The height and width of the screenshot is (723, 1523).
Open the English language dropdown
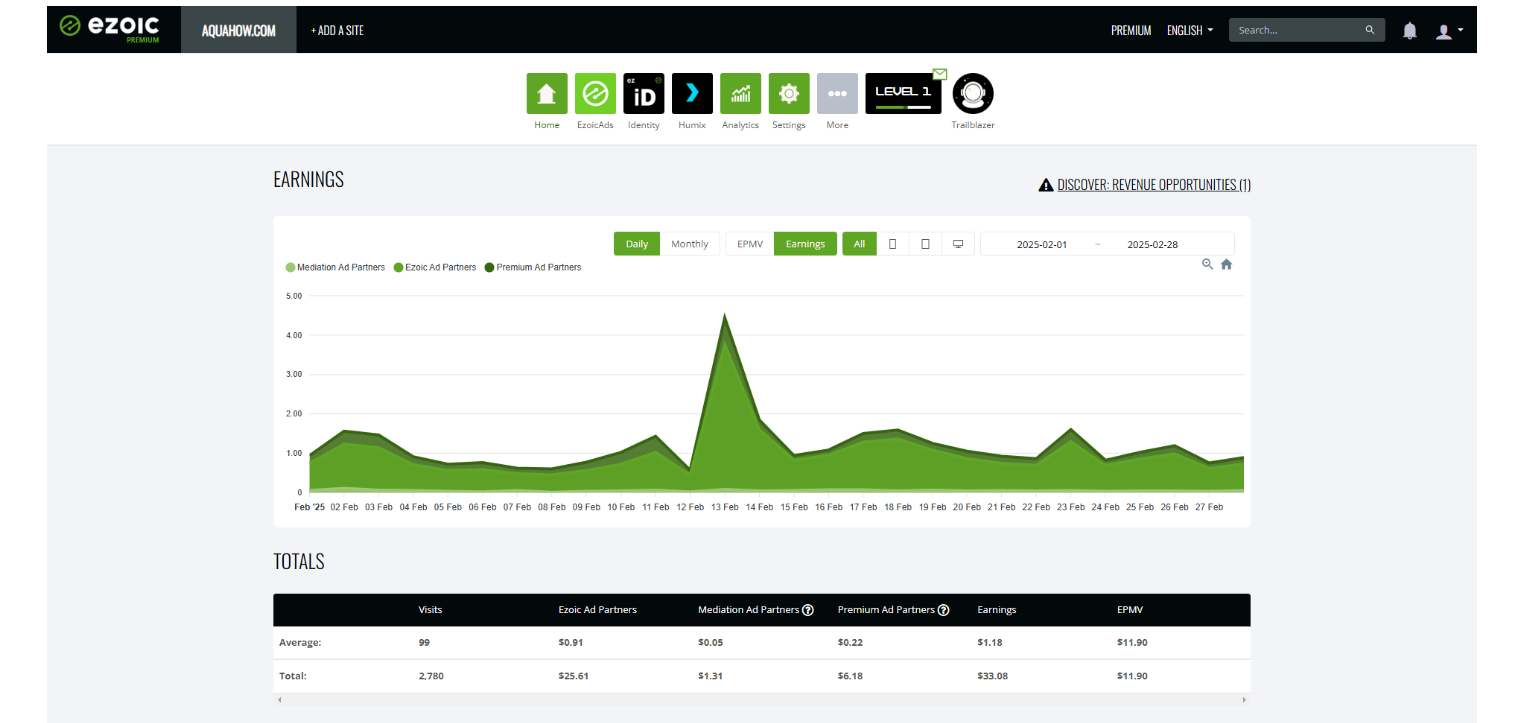(1190, 30)
